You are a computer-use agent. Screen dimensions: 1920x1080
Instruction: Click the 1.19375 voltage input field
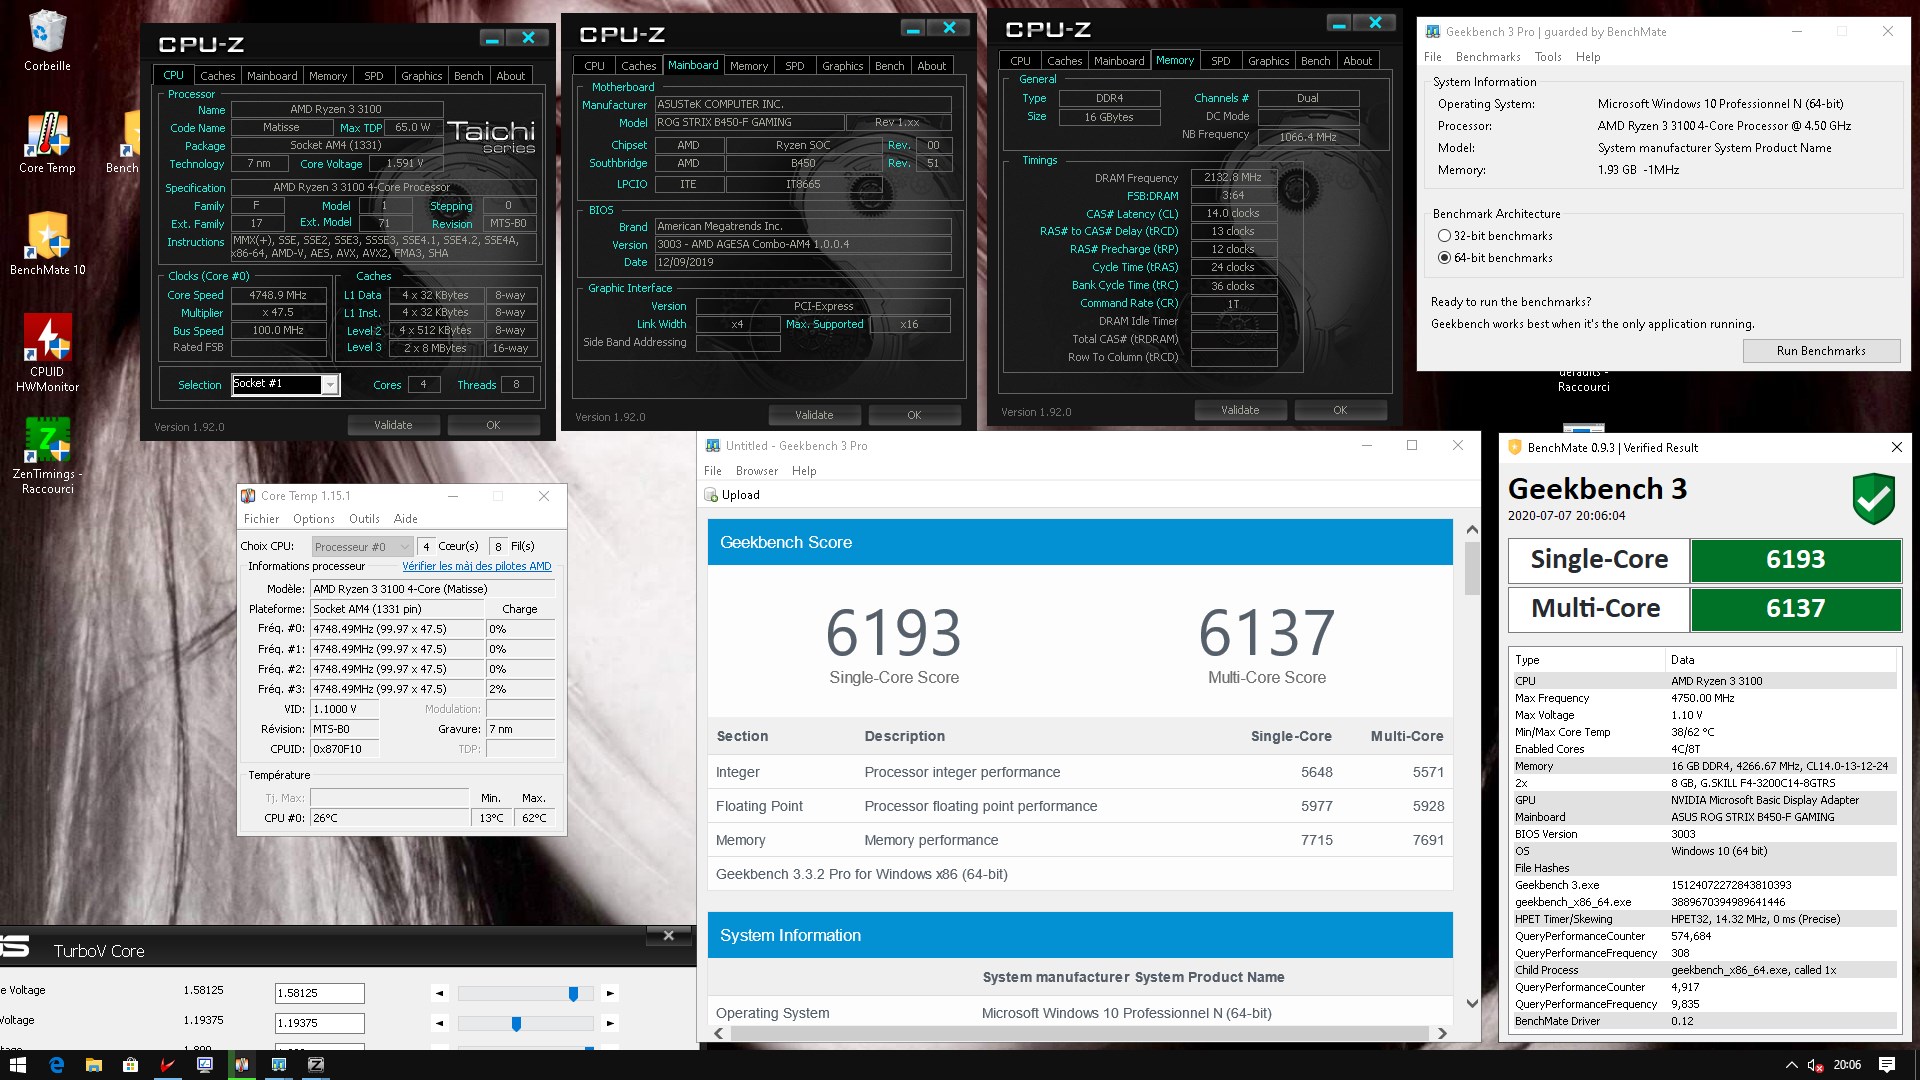pos(320,1023)
